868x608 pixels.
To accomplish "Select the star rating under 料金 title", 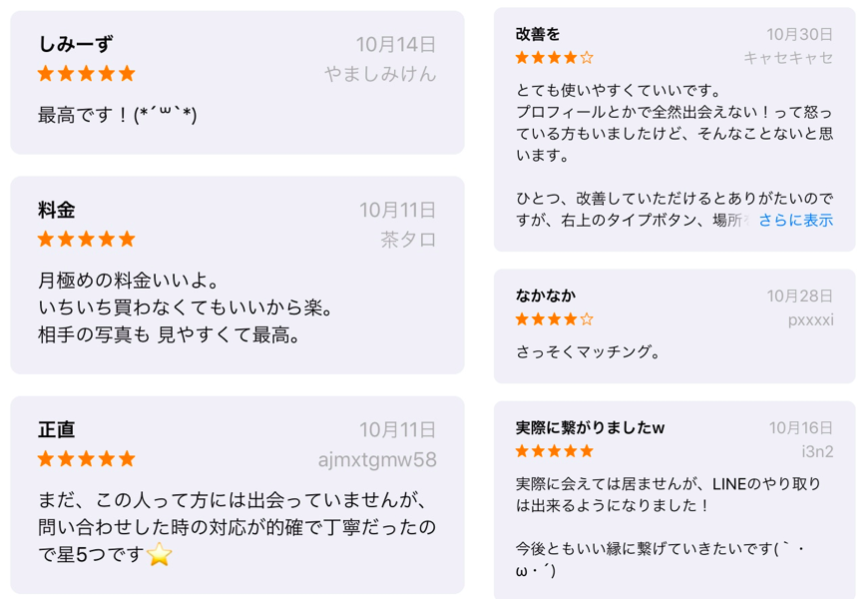I will (86, 239).
